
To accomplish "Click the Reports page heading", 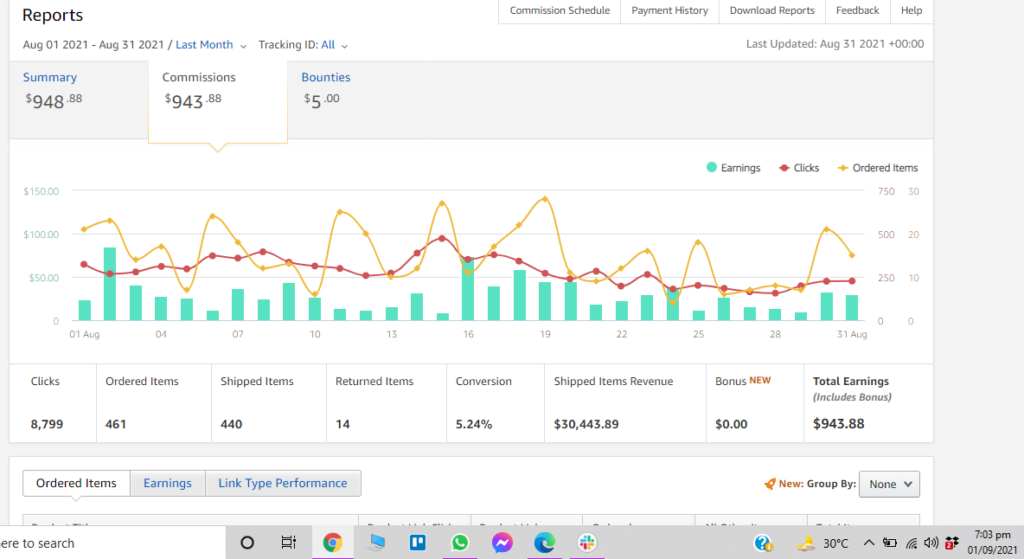I will tap(53, 15).
